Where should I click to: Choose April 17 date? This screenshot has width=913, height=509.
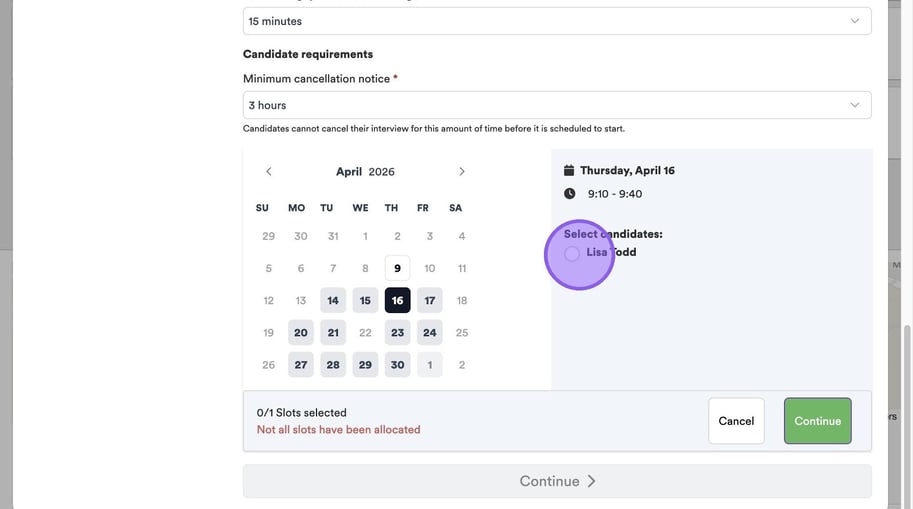click(430, 301)
